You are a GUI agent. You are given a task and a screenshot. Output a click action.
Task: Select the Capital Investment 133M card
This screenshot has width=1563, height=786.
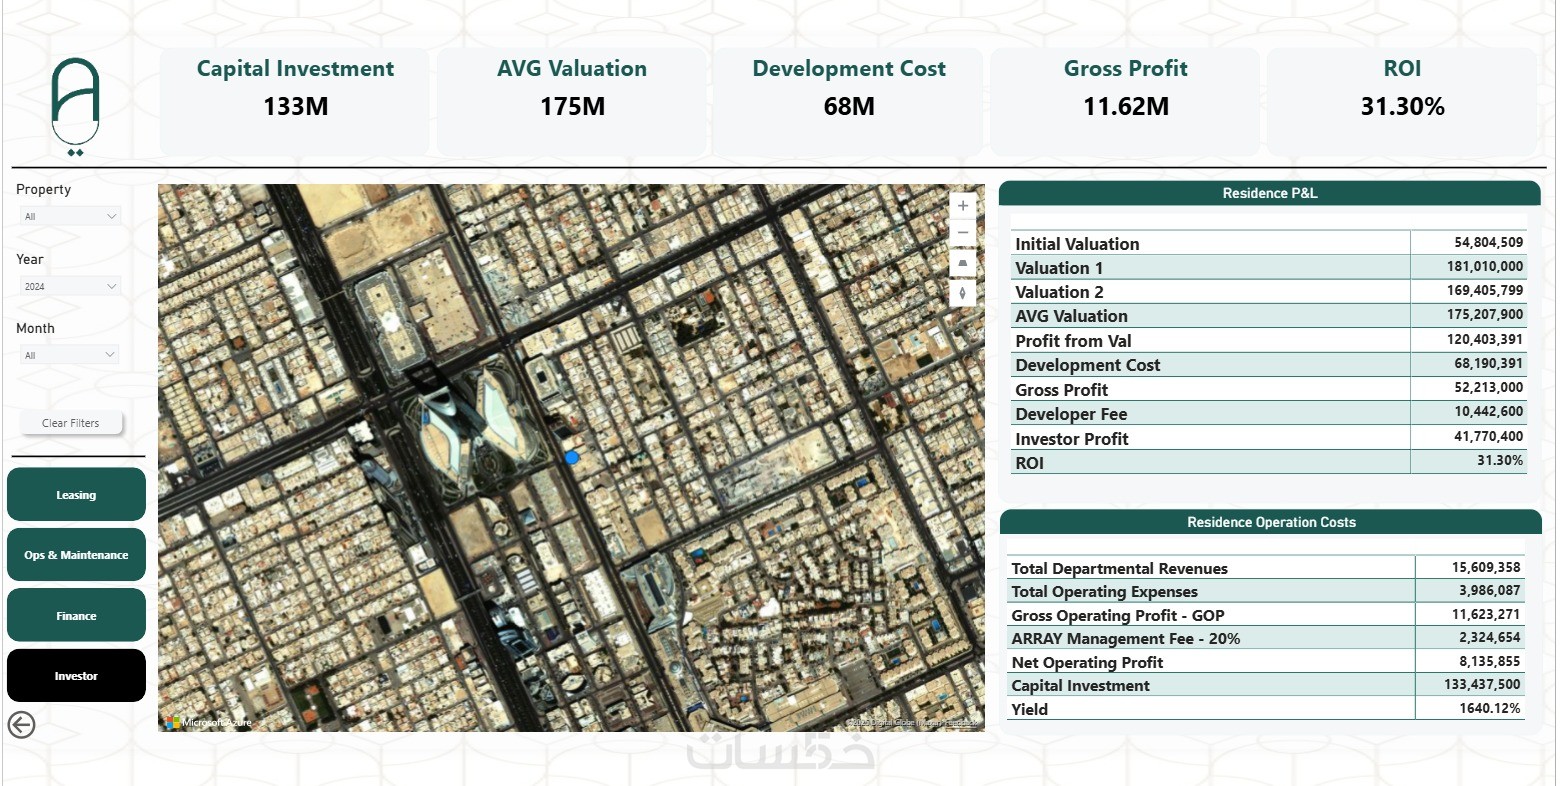(295, 100)
